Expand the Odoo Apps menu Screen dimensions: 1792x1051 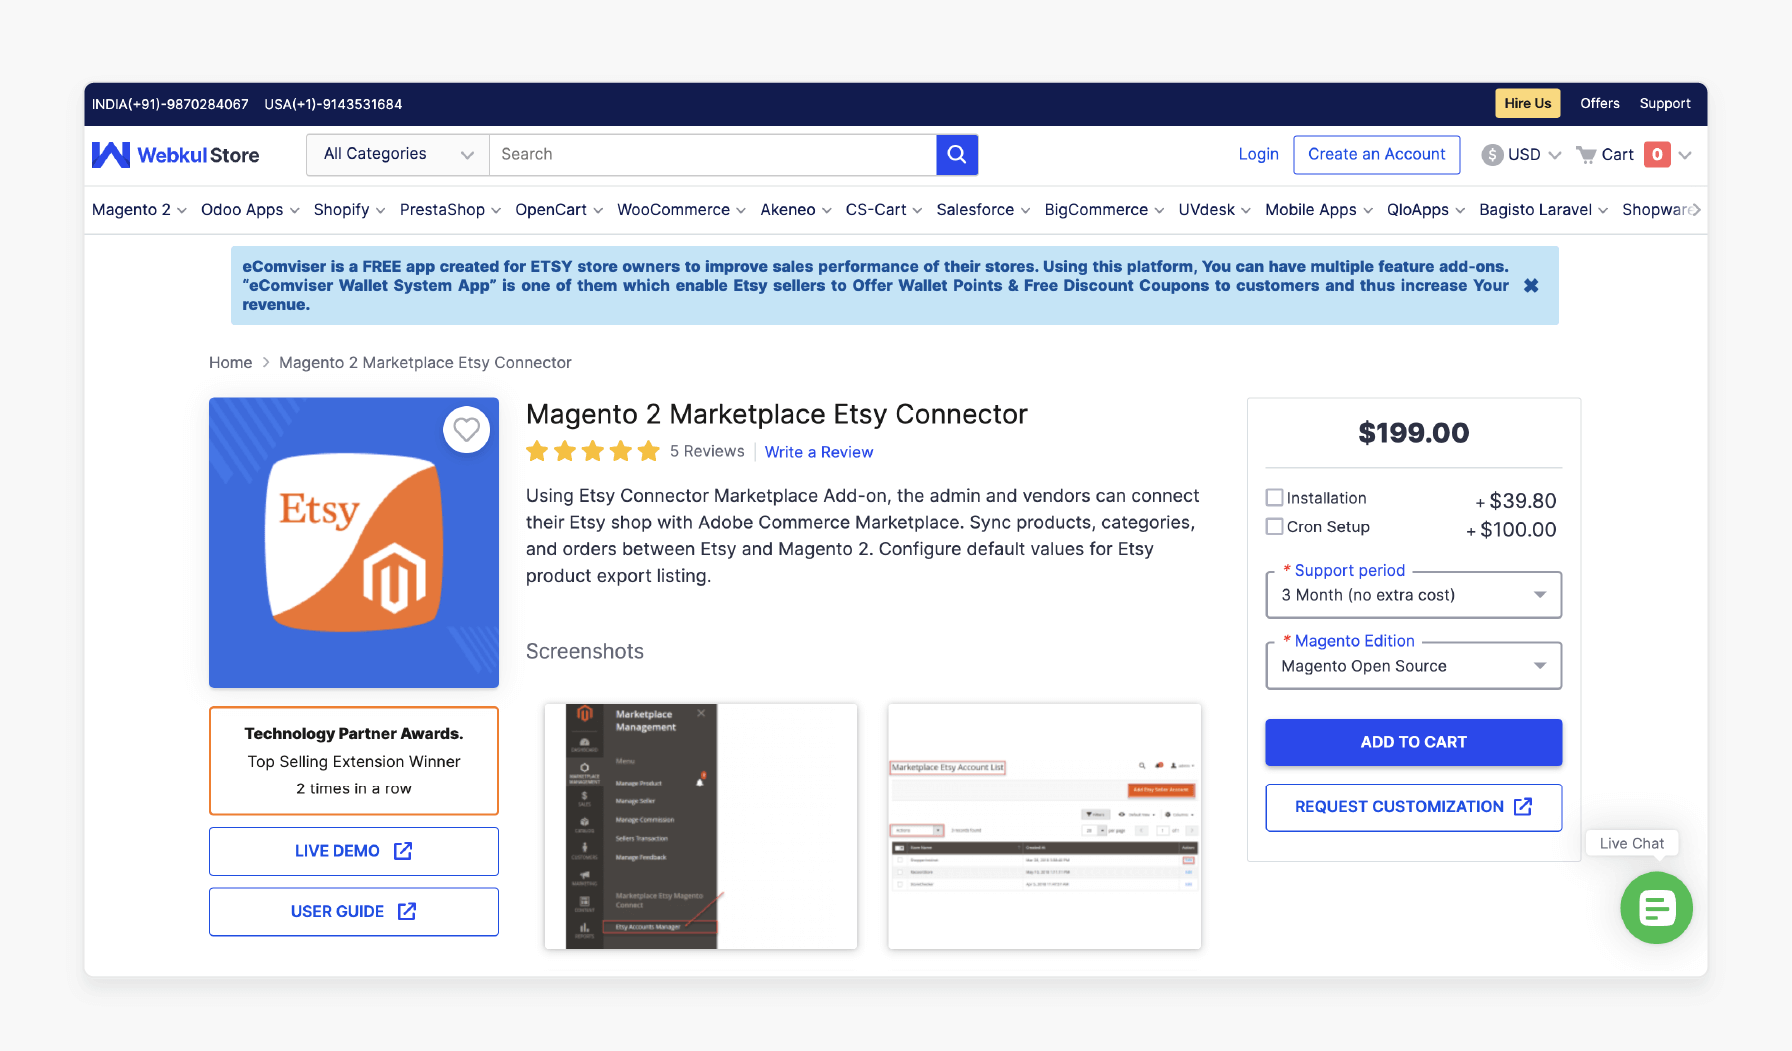(x=250, y=209)
